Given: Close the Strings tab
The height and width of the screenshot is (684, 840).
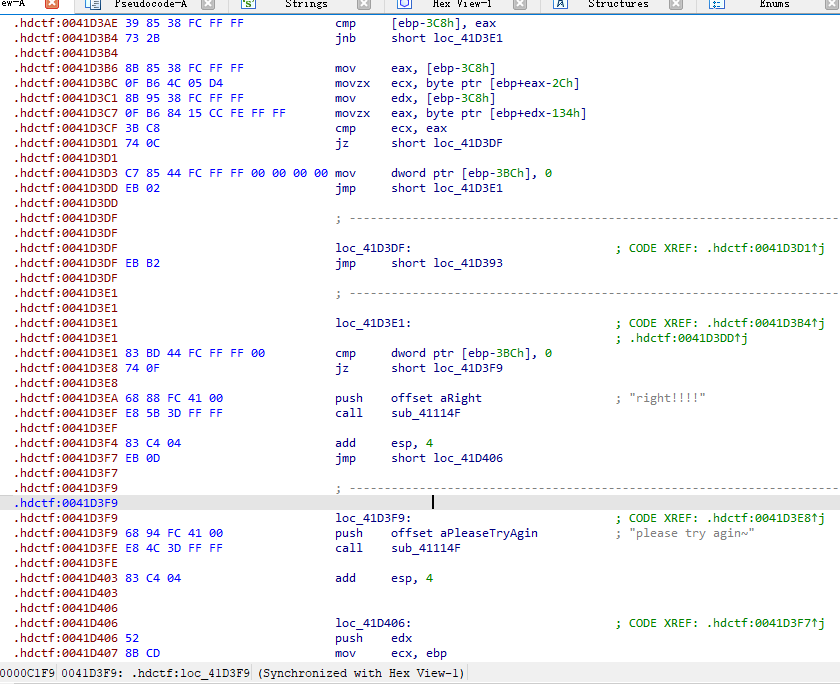Looking at the screenshot, I should point(364,4).
